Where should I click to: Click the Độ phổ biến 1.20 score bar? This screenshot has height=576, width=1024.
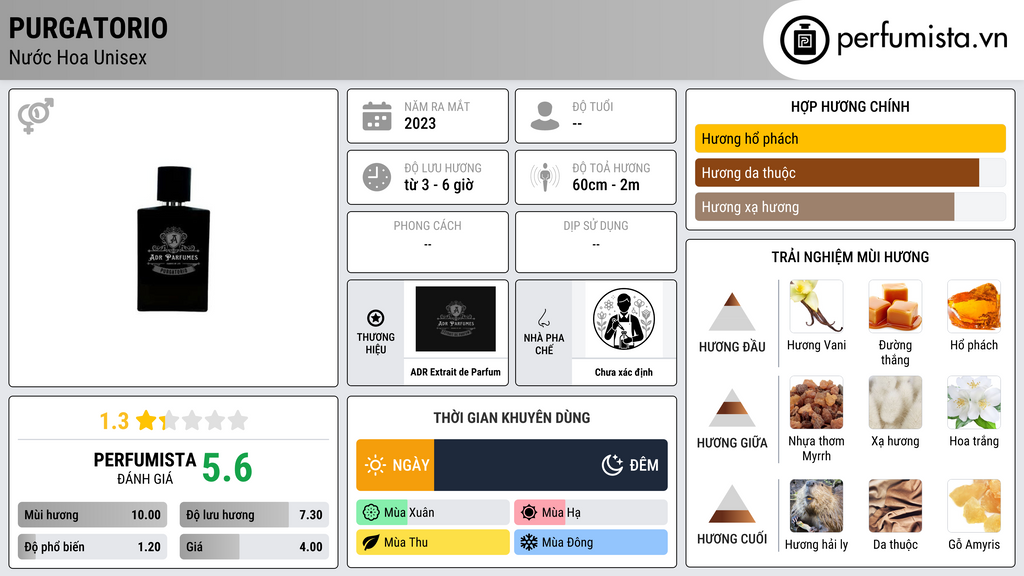(93, 547)
